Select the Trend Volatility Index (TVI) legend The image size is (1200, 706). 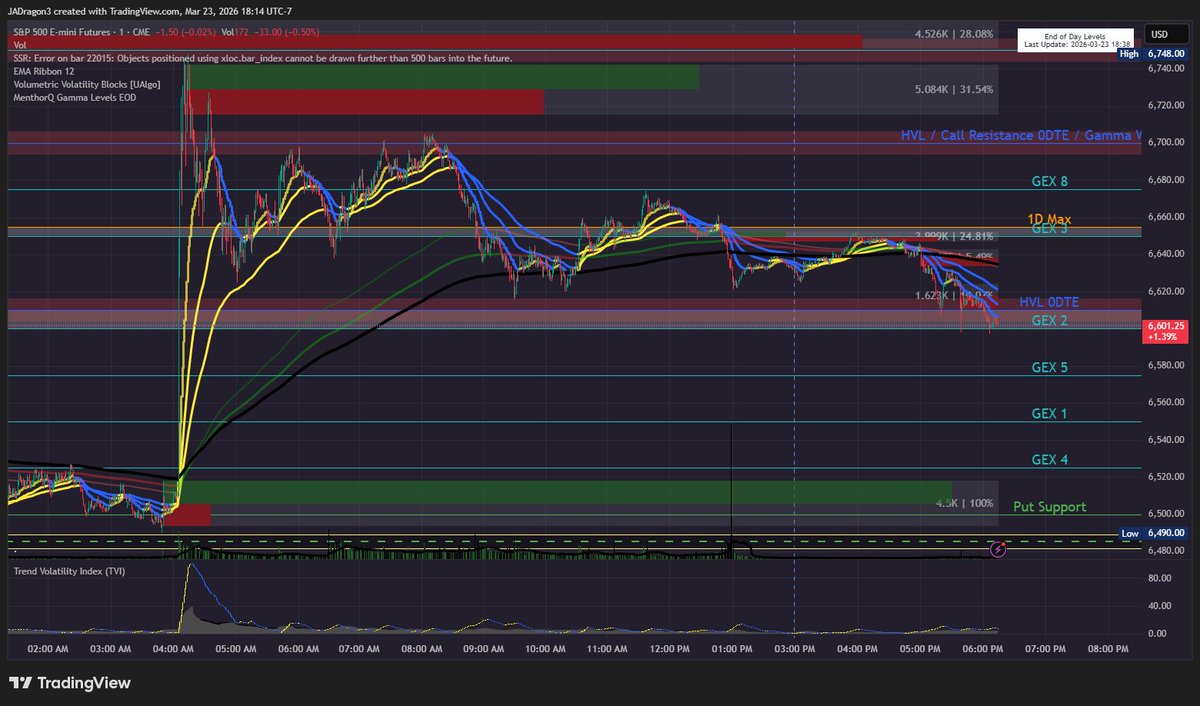(70, 570)
